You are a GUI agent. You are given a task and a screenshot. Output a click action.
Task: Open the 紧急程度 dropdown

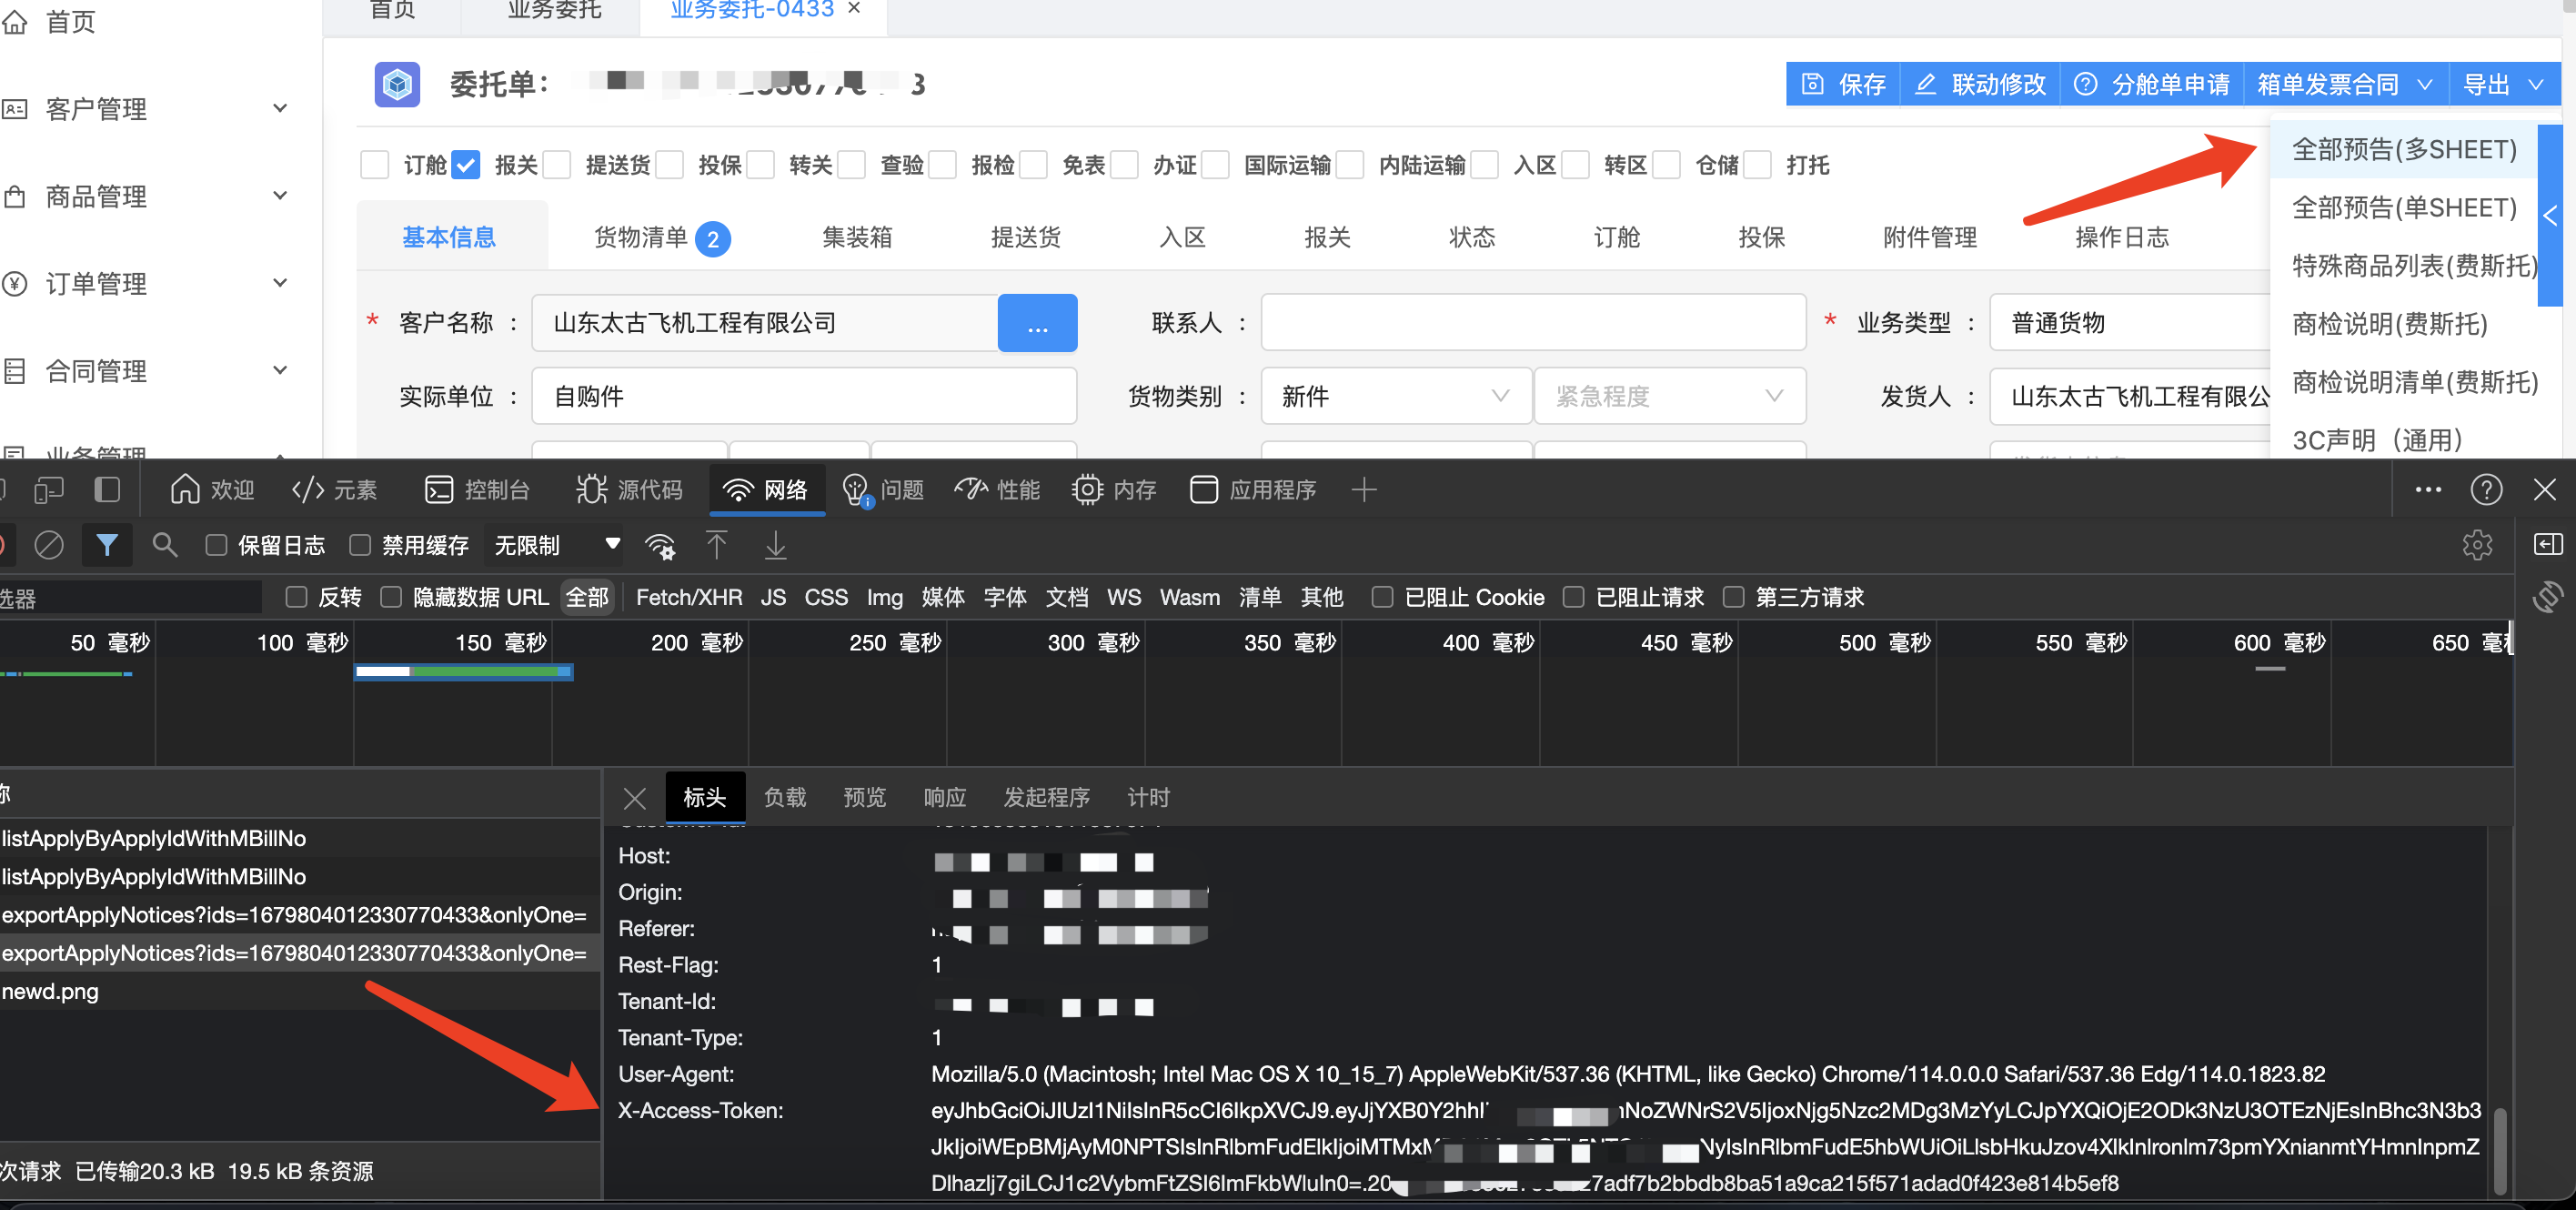pyautogui.click(x=1670, y=396)
